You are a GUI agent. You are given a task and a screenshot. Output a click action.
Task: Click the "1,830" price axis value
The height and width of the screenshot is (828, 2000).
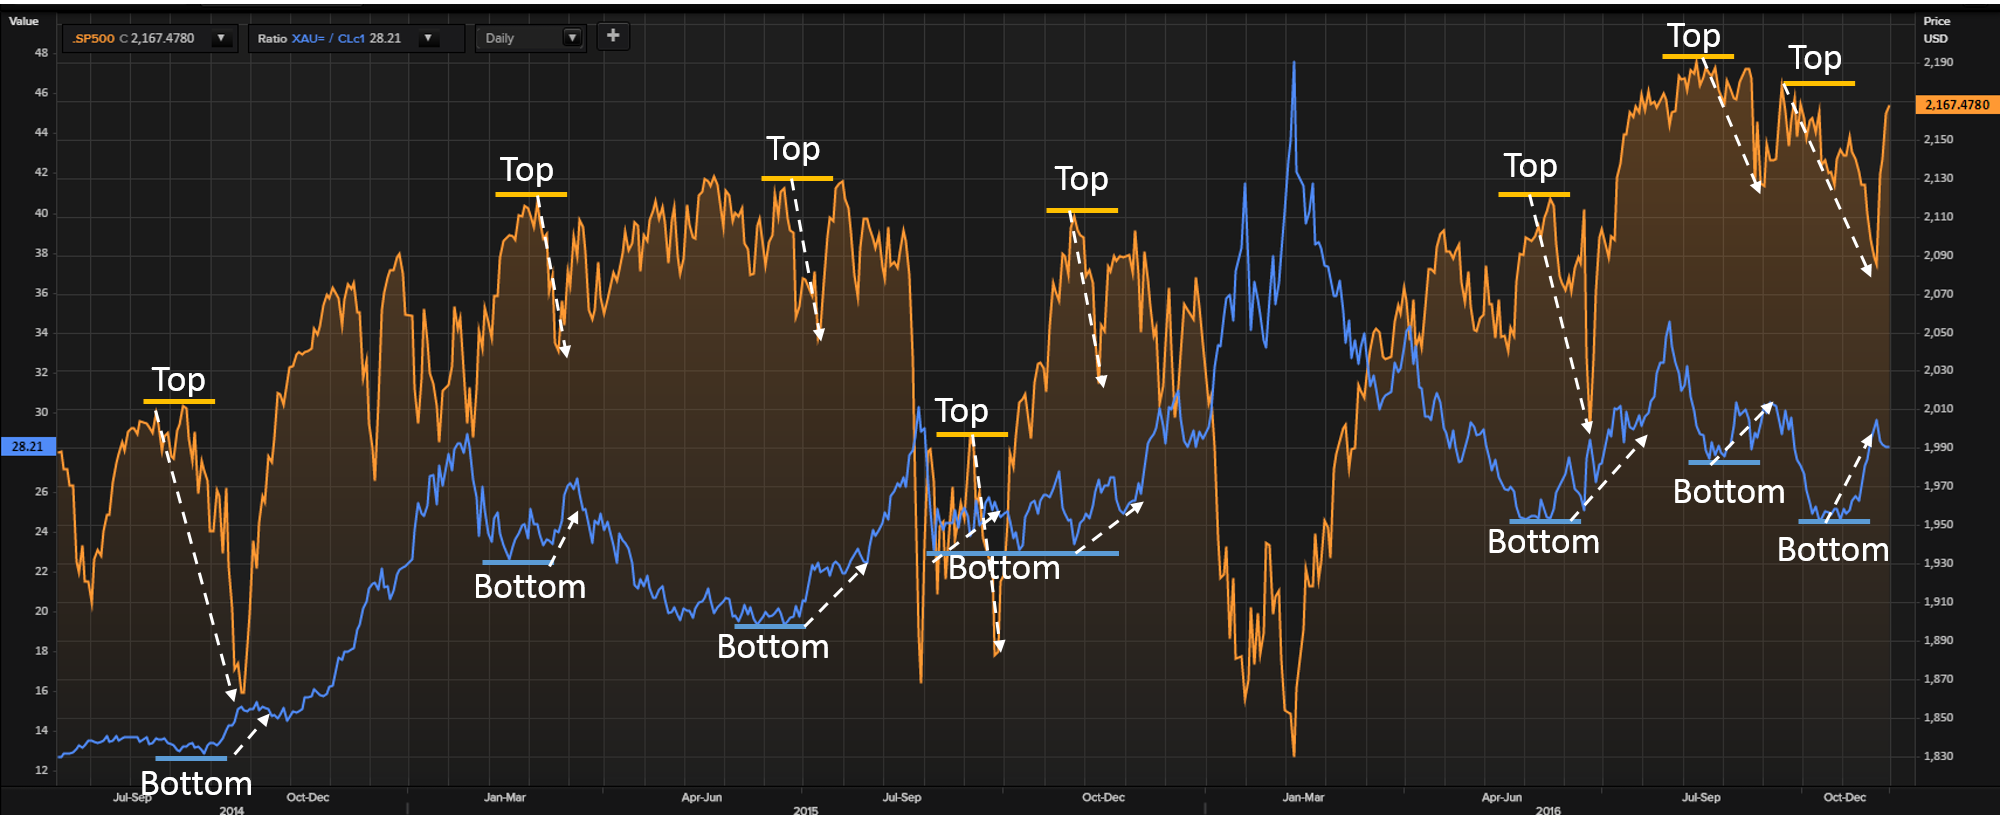click(1938, 757)
